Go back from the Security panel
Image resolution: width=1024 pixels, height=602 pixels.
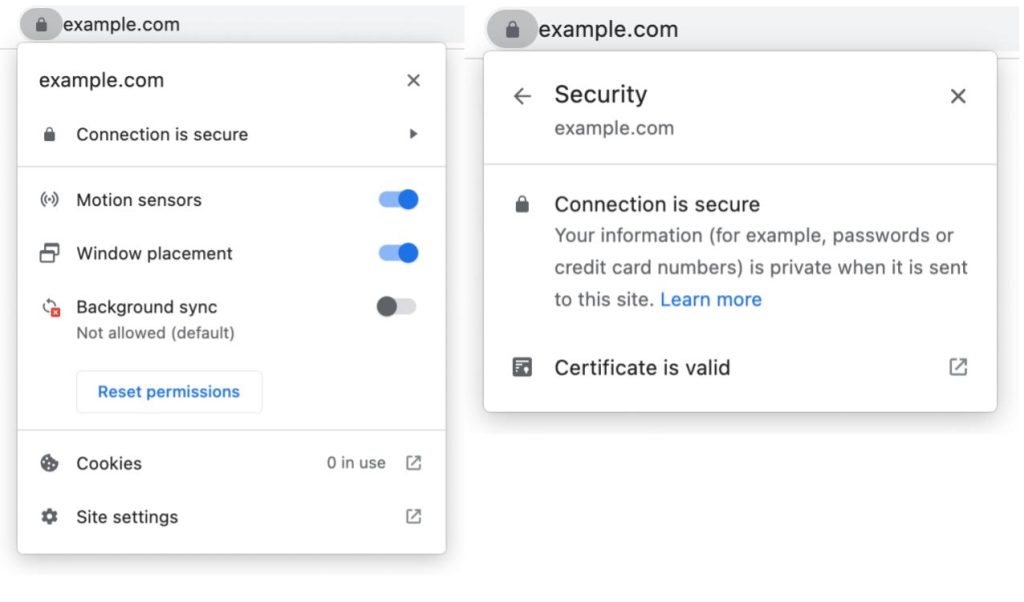(x=522, y=96)
